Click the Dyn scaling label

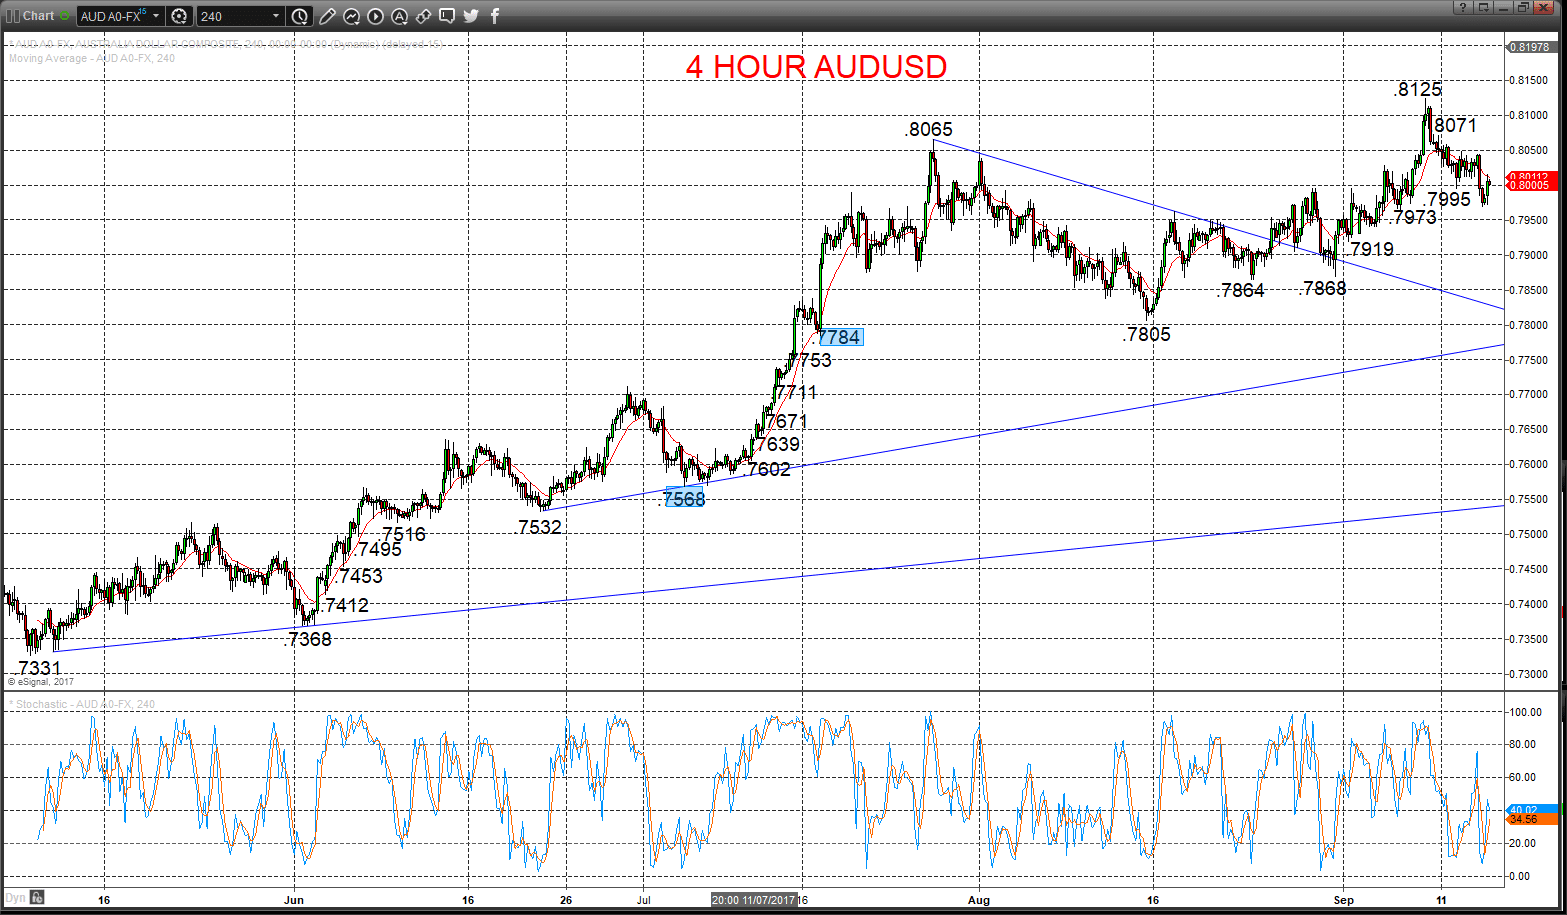point(16,897)
